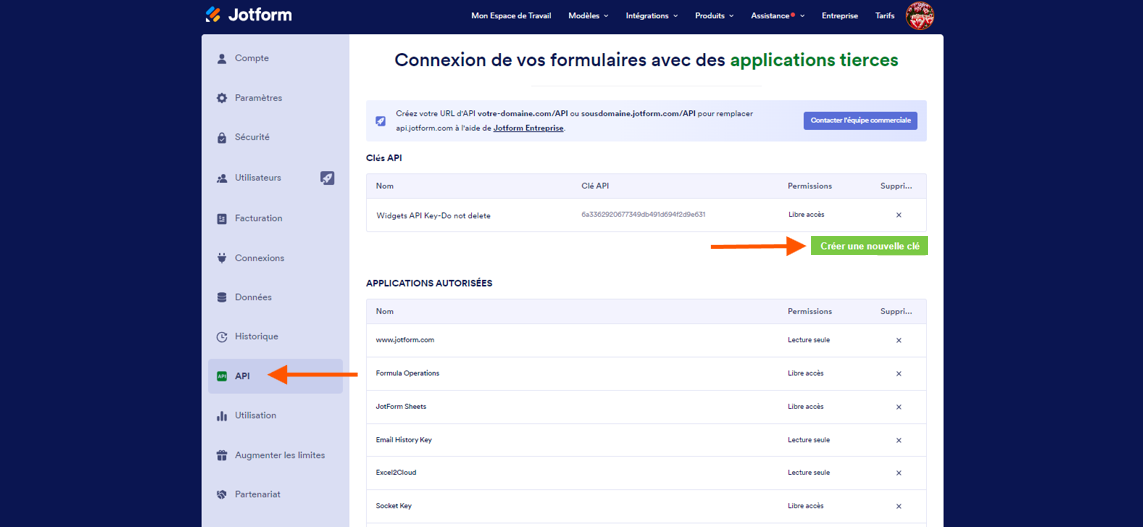1143x527 pixels.
Task: Click the JotForm Sheets app name
Action: pos(401,407)
